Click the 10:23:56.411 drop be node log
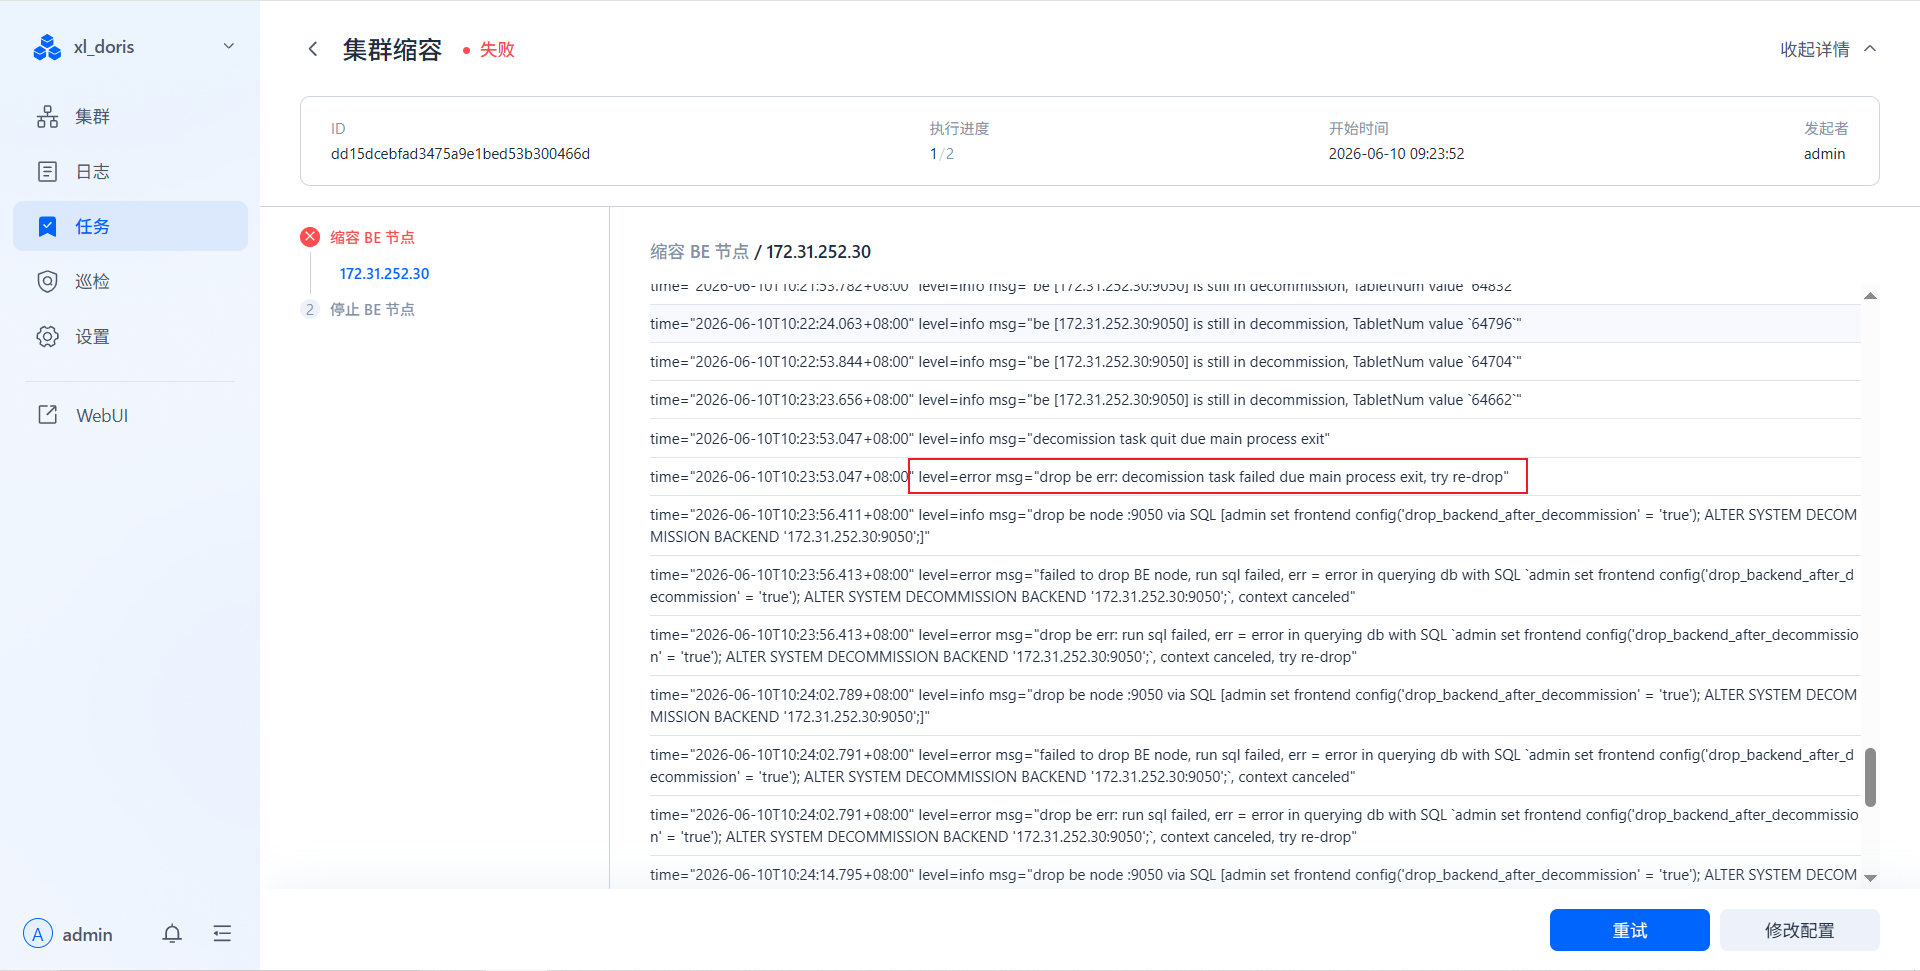1920x971 pixels. click(x=1255, y=526)
